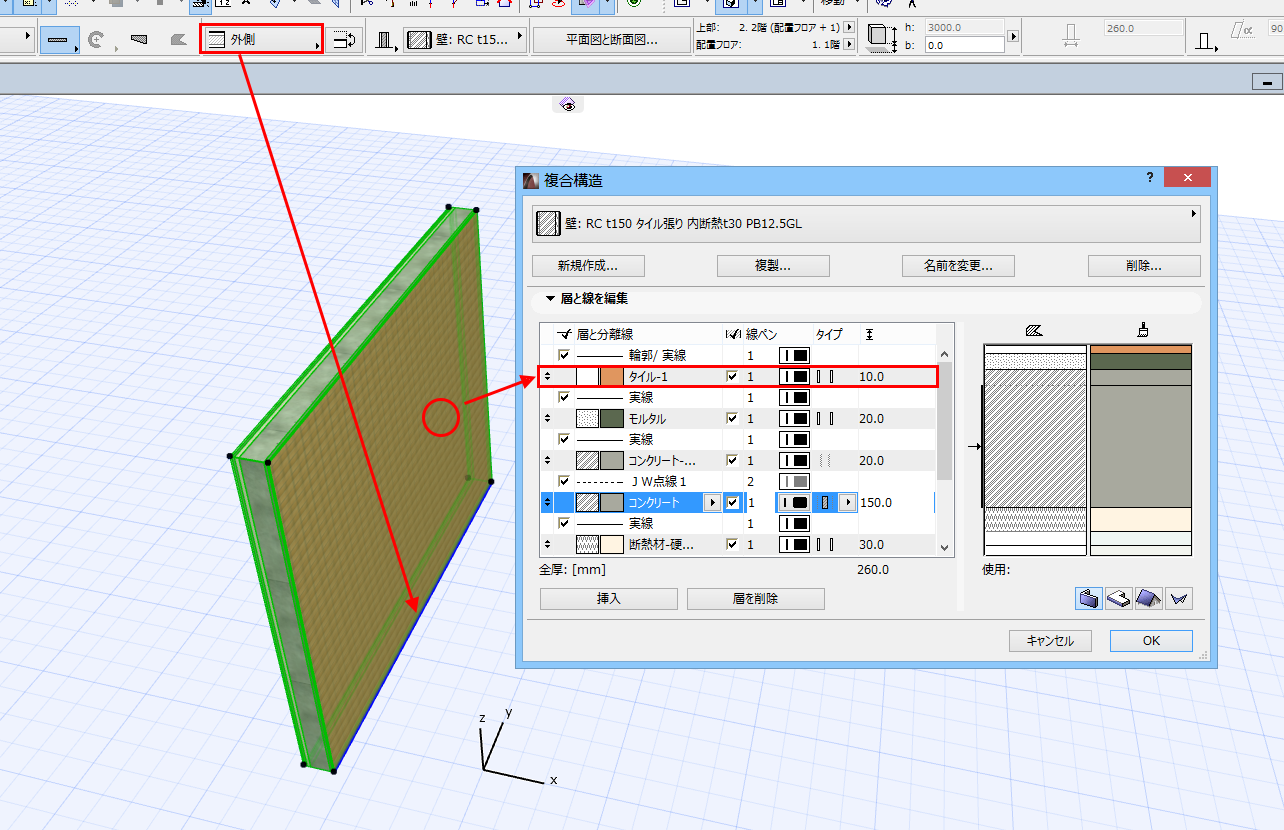Open the composite name selector 壁: RC t150 タイル張り
Viewport: 1284px width, 830px height.
(x=865, y=224)
